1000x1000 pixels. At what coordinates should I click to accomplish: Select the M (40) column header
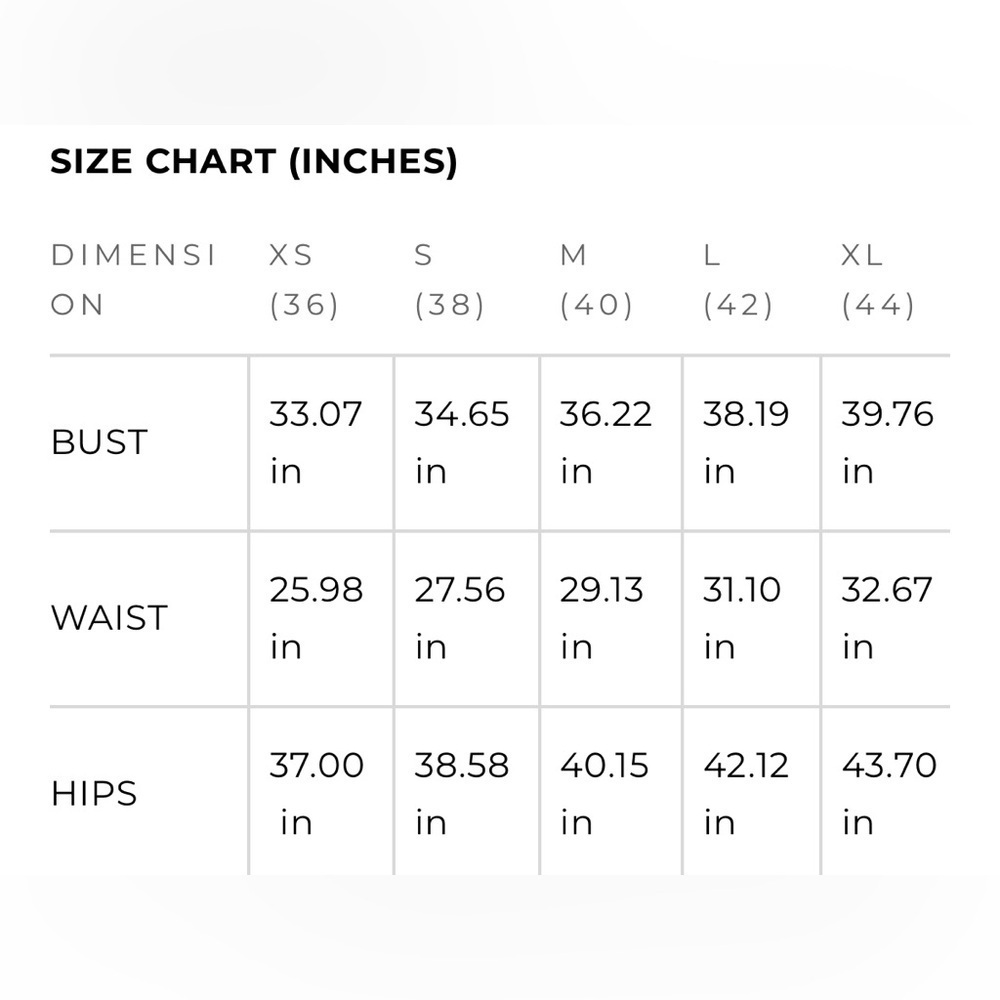(x=596, y=279)
